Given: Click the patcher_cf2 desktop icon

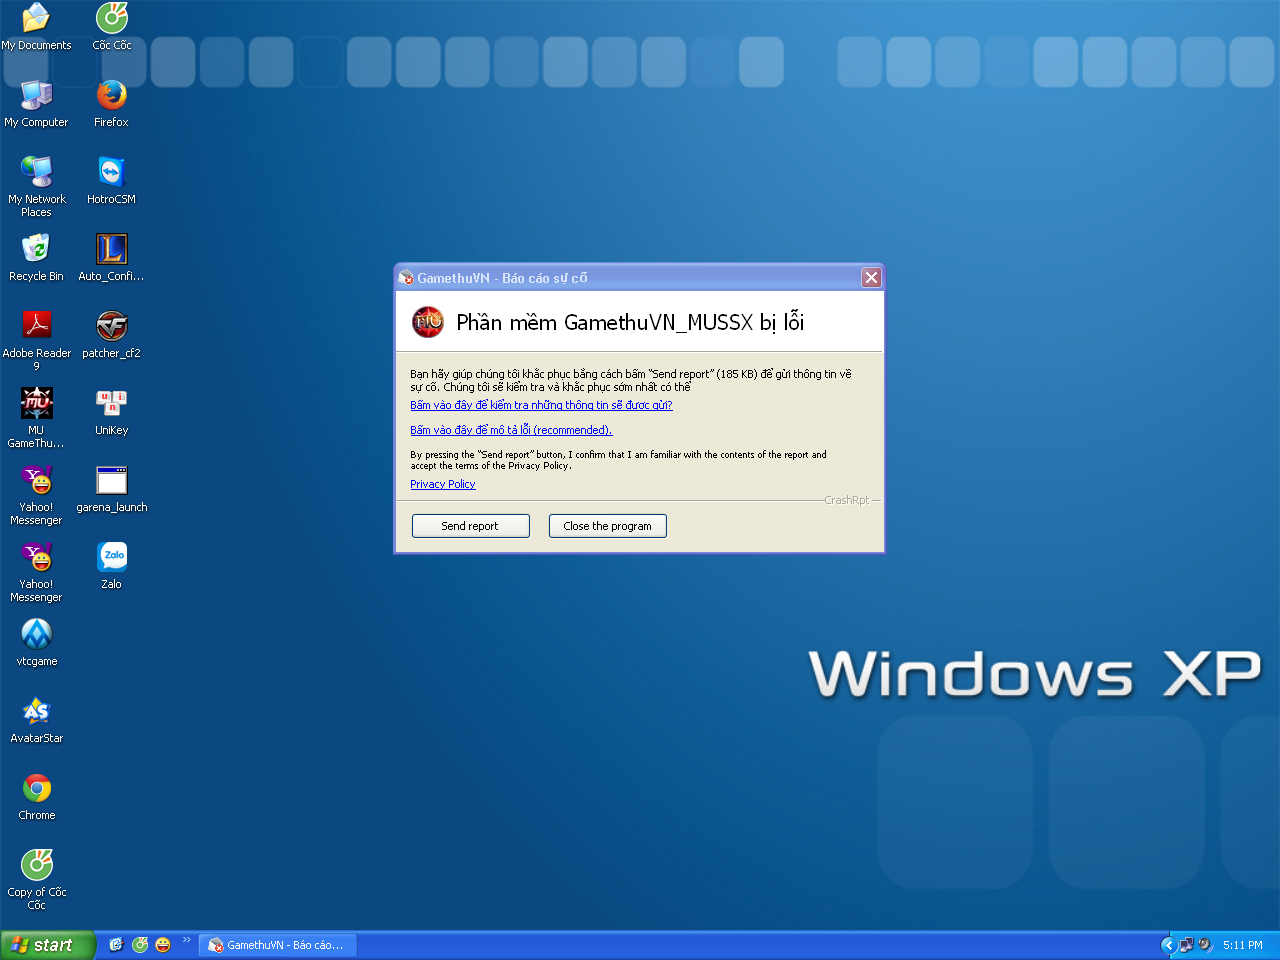Looking at the screenshot, I should (x=112, y=334).
